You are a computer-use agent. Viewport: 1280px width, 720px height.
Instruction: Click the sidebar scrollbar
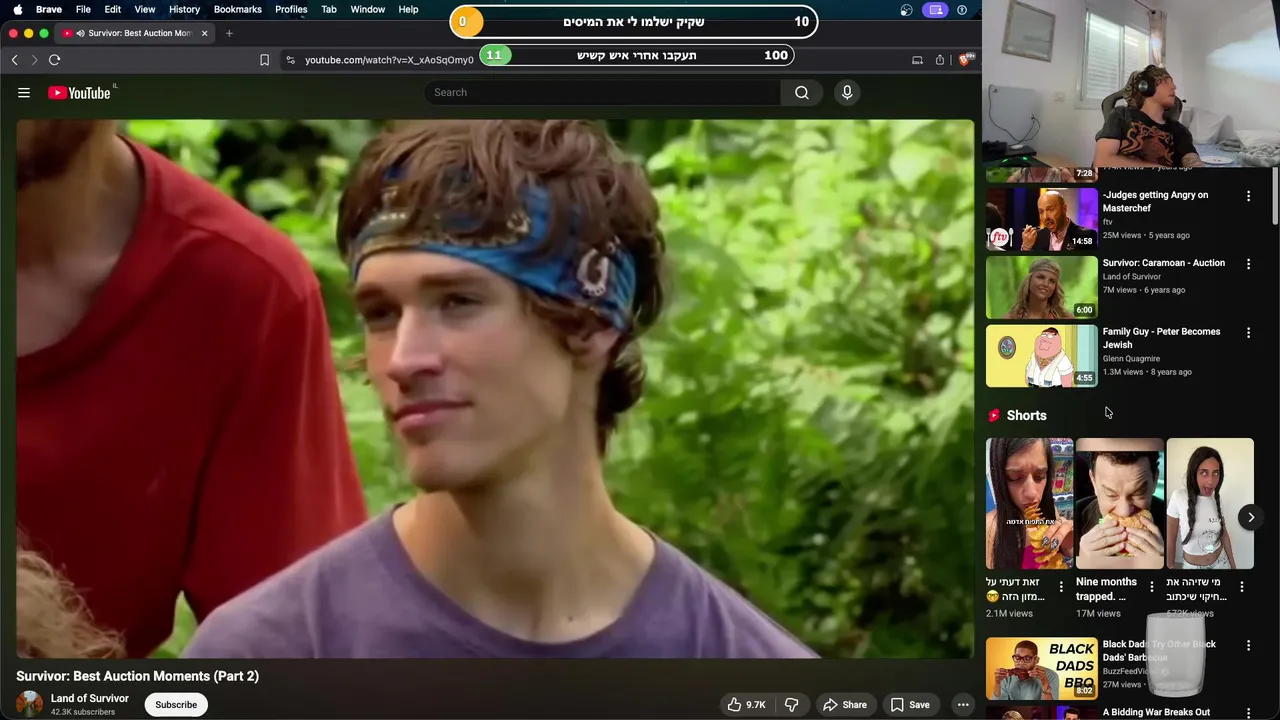pos(1275,195)
